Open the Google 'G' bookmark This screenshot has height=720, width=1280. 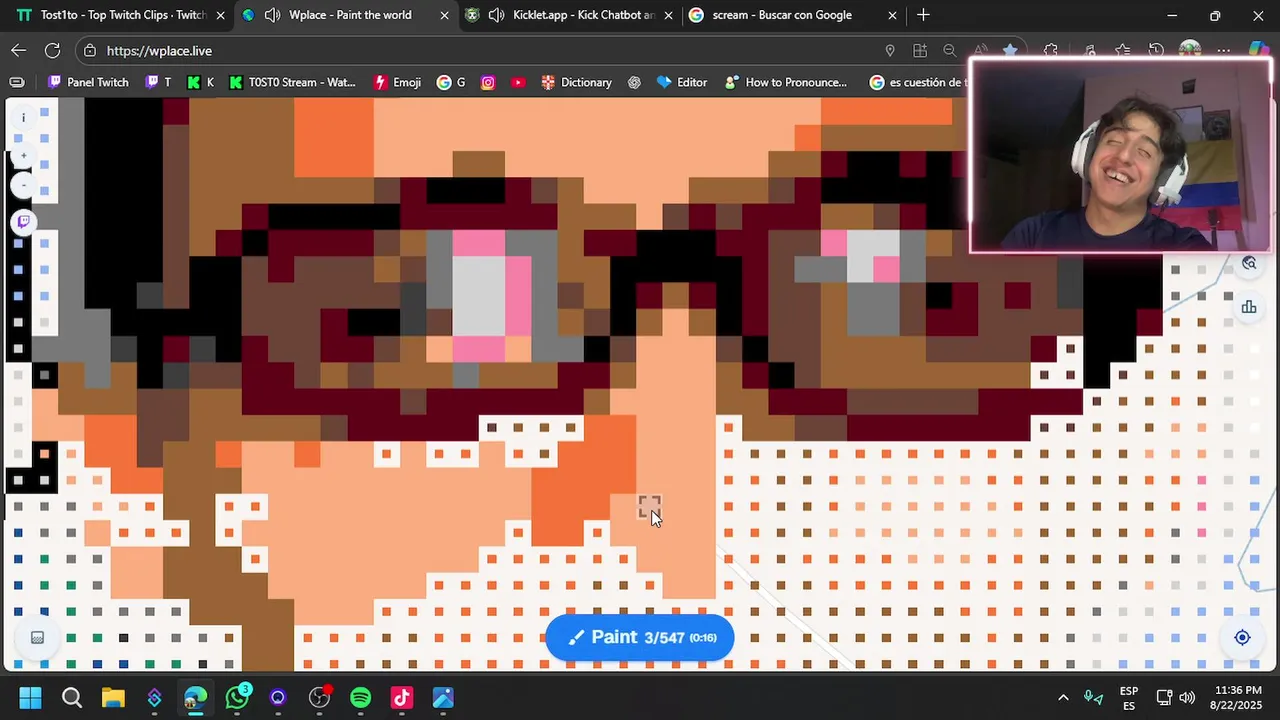pos(451,82)
